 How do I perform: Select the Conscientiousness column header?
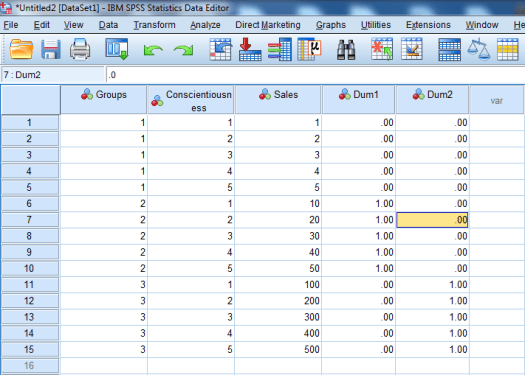(x=191, y=100)
